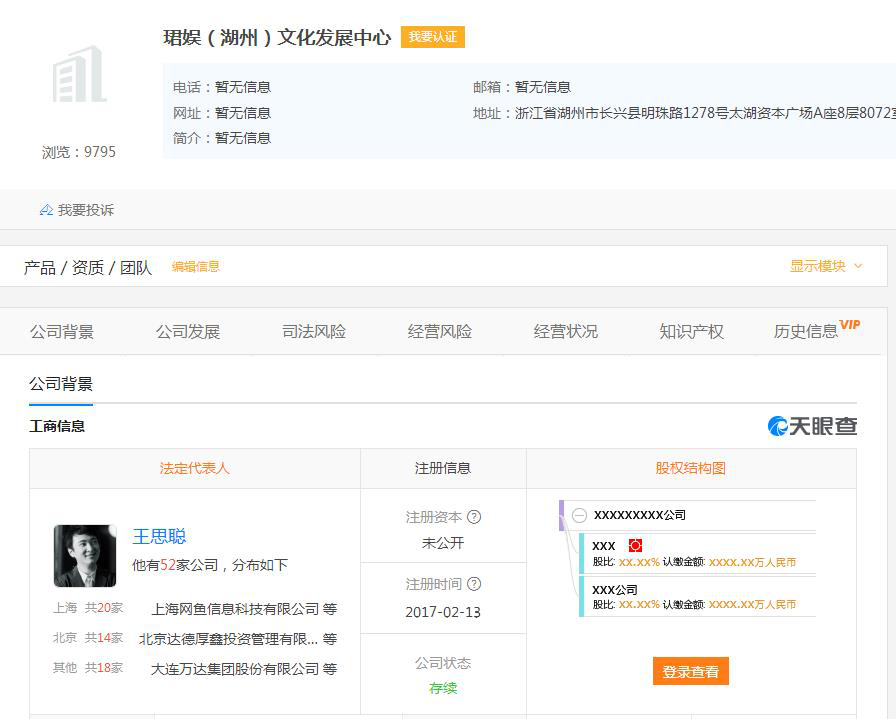
Task: Click the 登录查看 button
Action: pos(690,672)
